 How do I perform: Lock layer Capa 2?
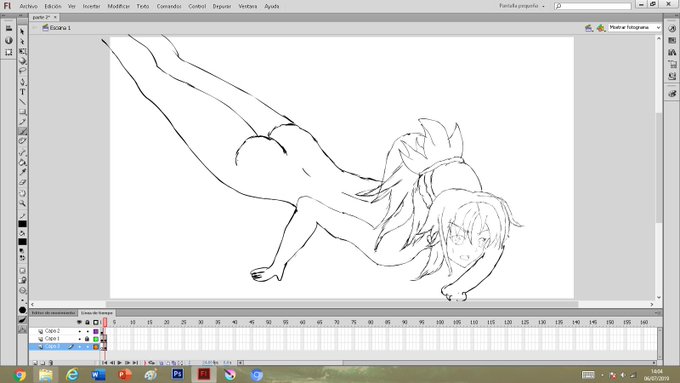pos(87,331)
